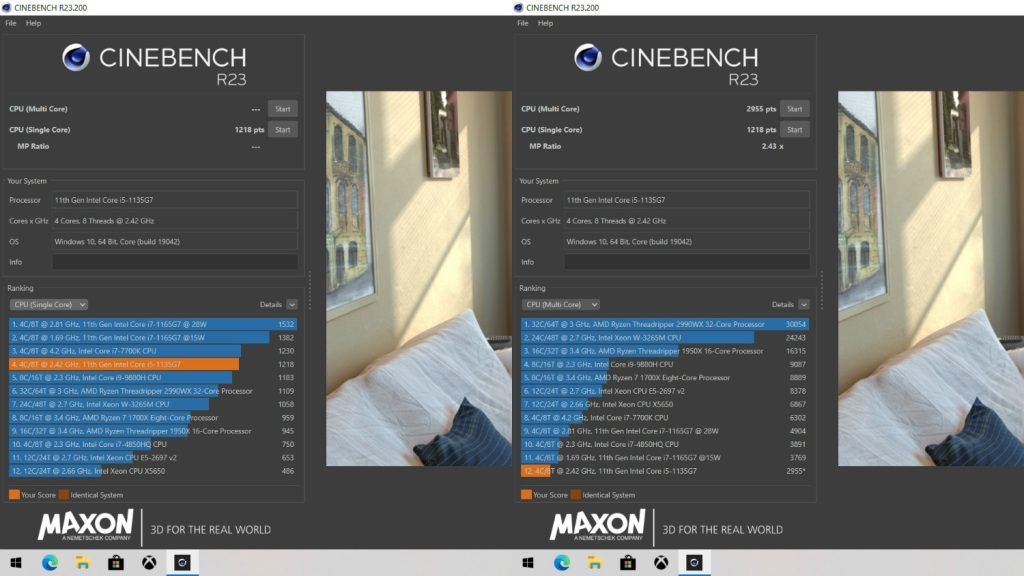Open Help menu in left Cinebench window

tap(33, 23)
